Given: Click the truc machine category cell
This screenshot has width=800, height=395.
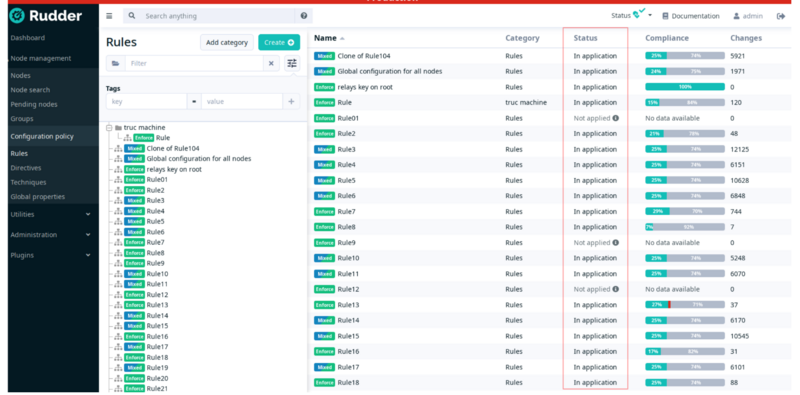Looking at the screenshot, I should tap(526, 102).
